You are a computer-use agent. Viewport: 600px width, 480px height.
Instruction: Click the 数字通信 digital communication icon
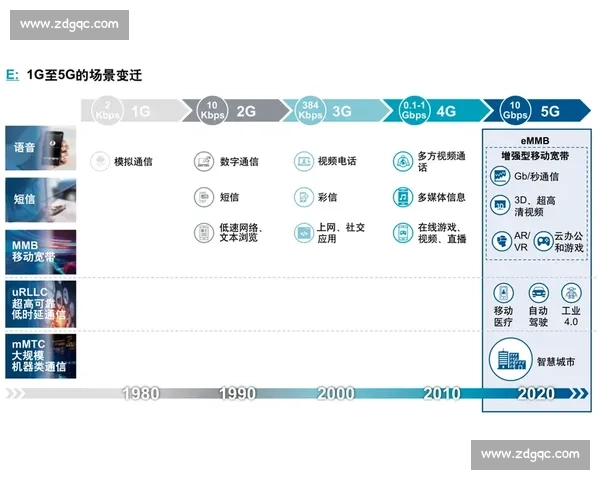204,161
